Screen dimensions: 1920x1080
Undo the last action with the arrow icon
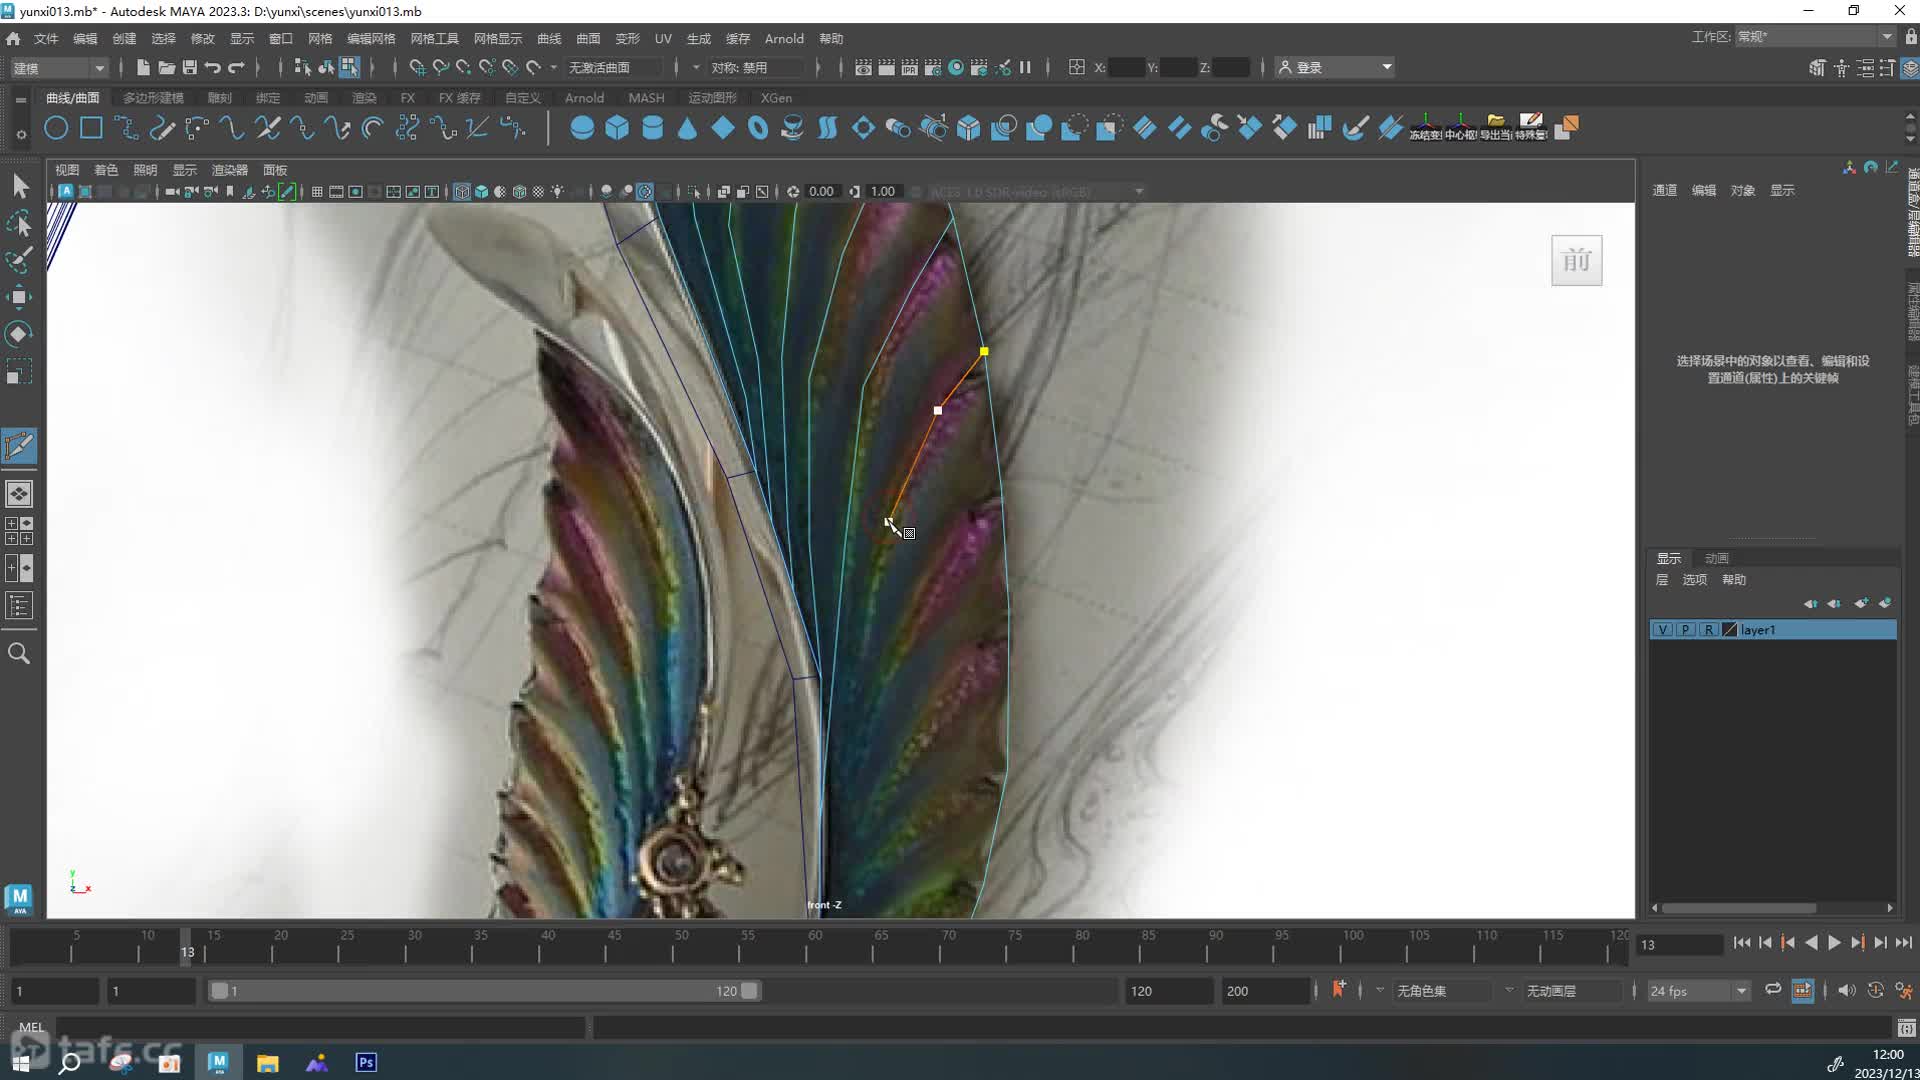(213, 67)
